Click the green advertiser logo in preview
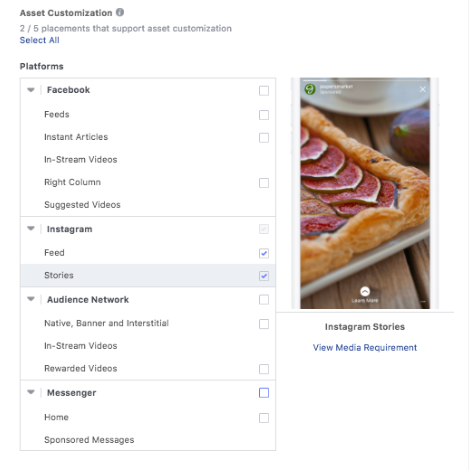This screenshot has height=471, width=469. (x=310, y=89)
